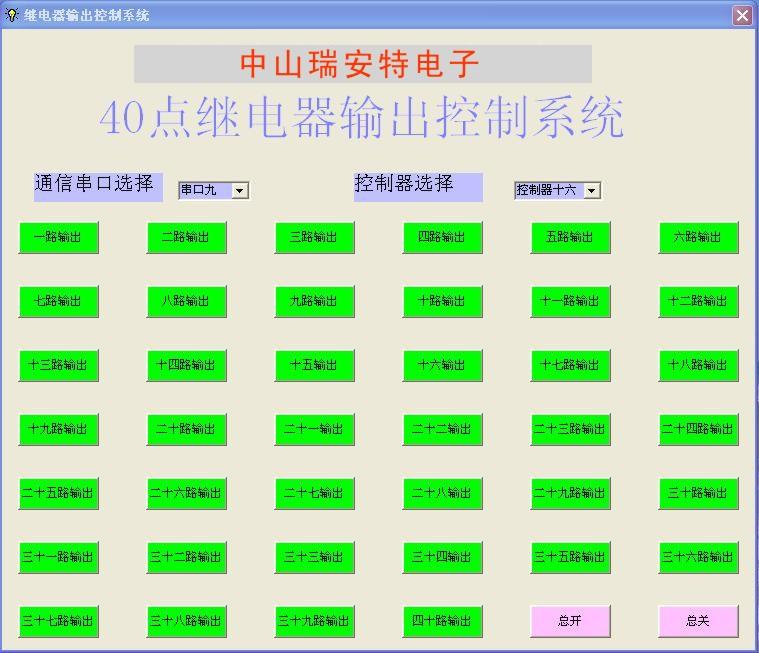The width and height of the screenshot is (759, 653).
Task: Select the 二十八输出 relay button
Action: click(x=442, y=493)
